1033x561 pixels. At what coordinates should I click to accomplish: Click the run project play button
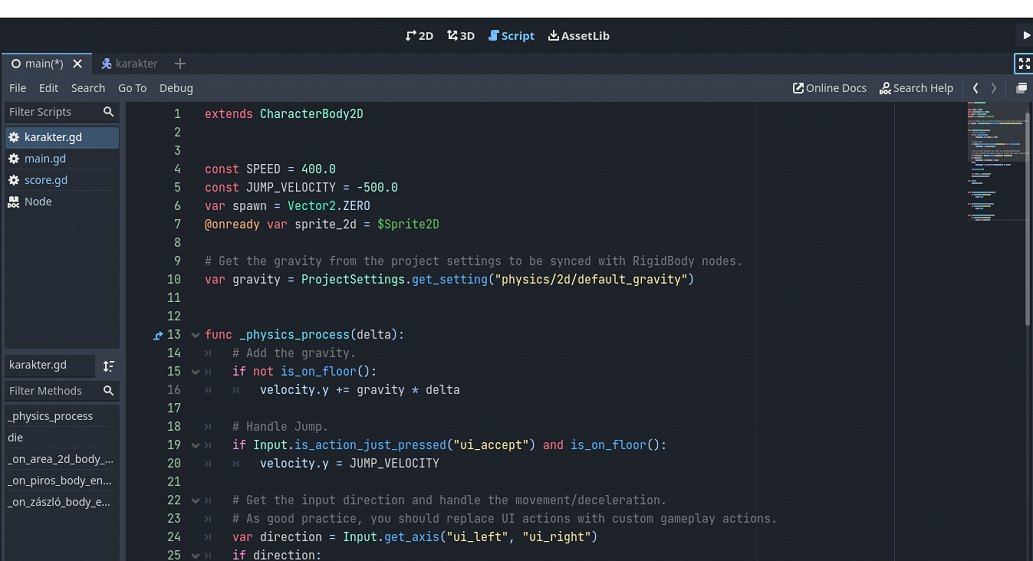pyautogui.click(x=1026, y=35)
